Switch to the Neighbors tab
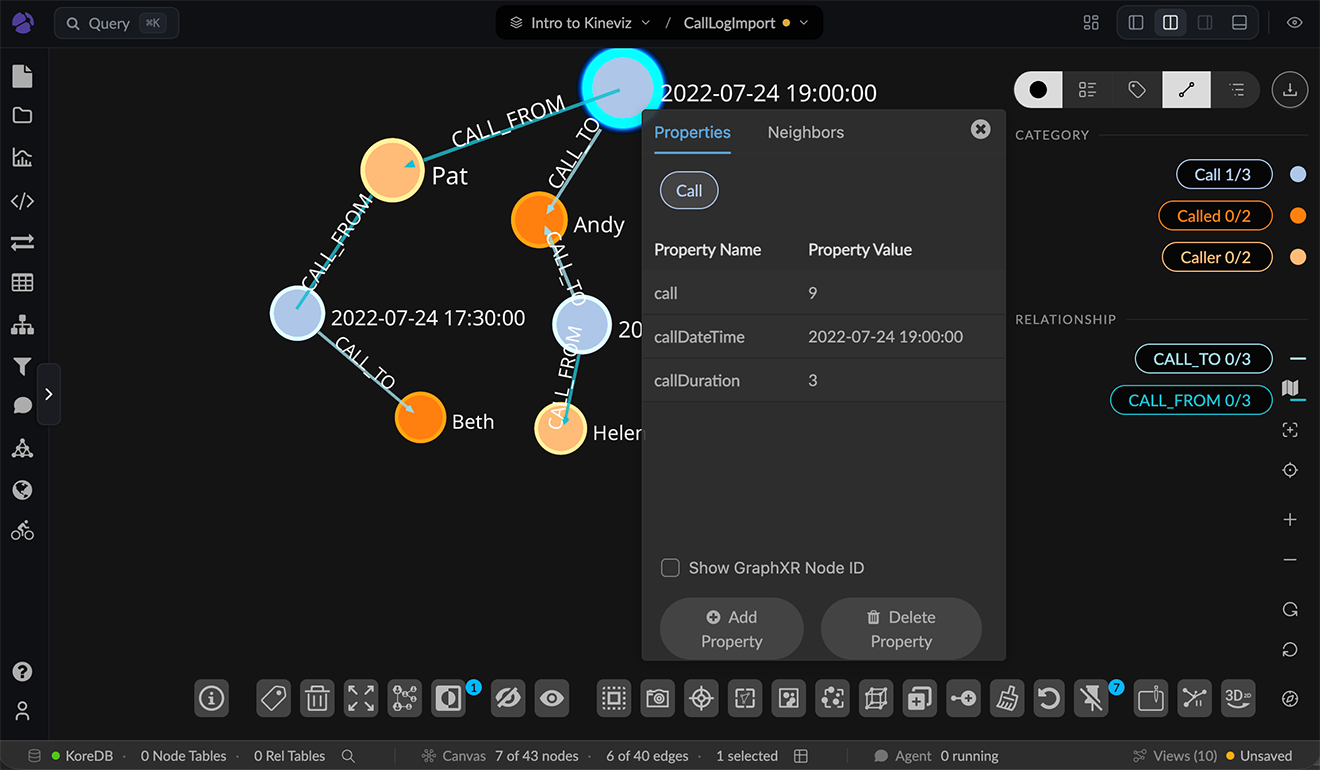Image resolution: width=1320 pixels, height=770 pixels. click(806, 132)
